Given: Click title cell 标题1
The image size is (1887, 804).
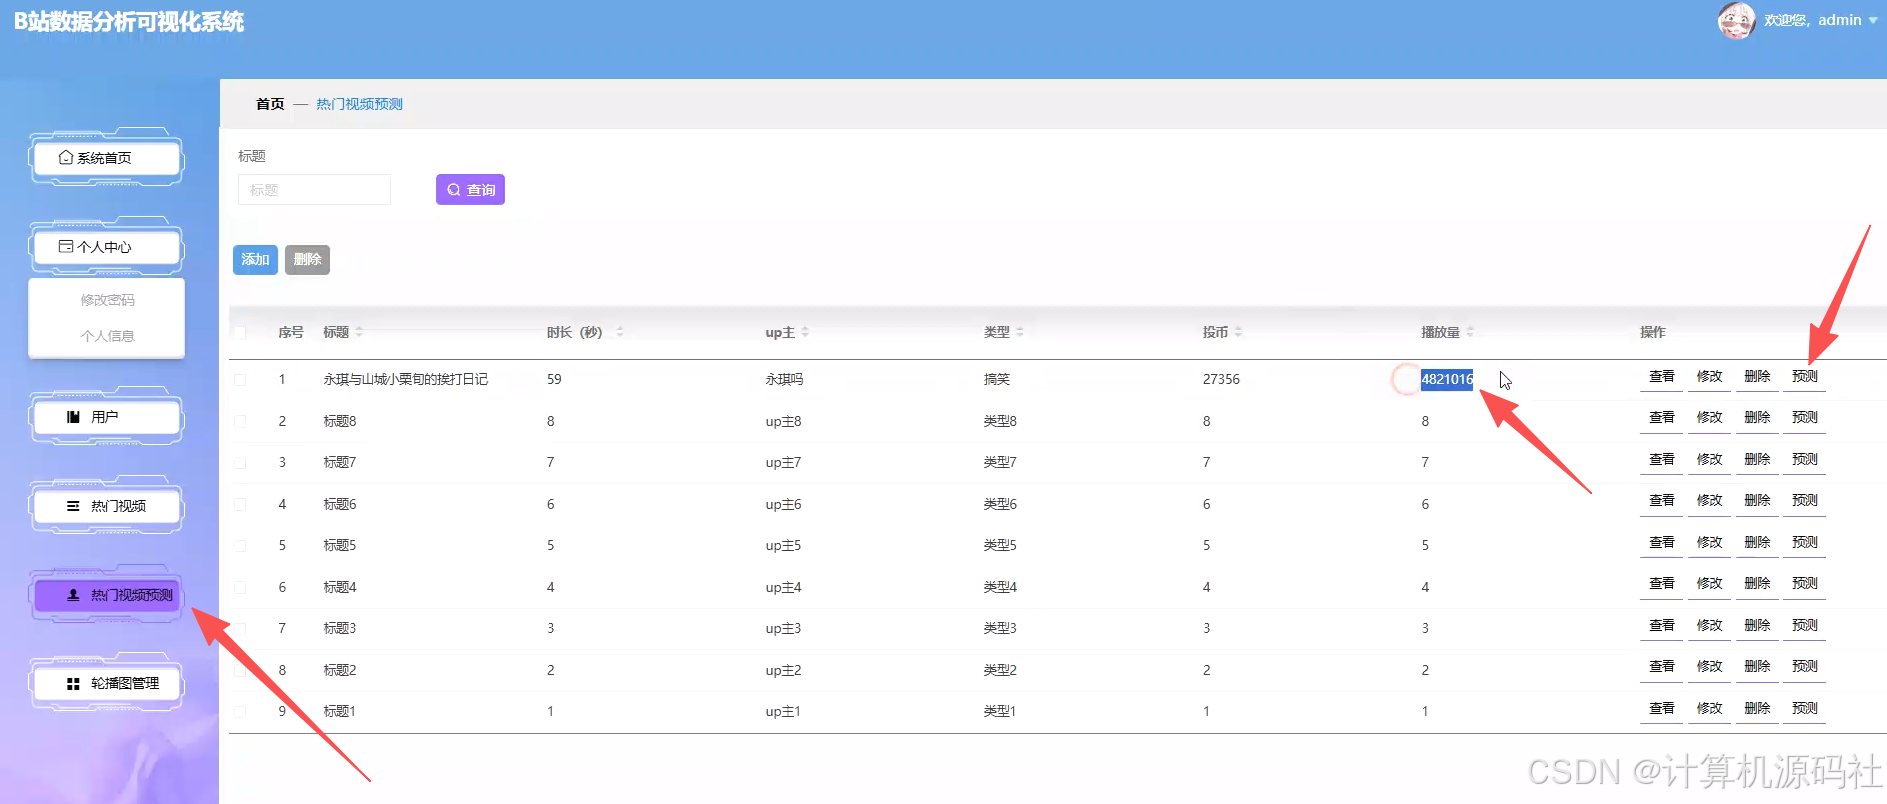Looking at the screenshot, I should 339,712.
